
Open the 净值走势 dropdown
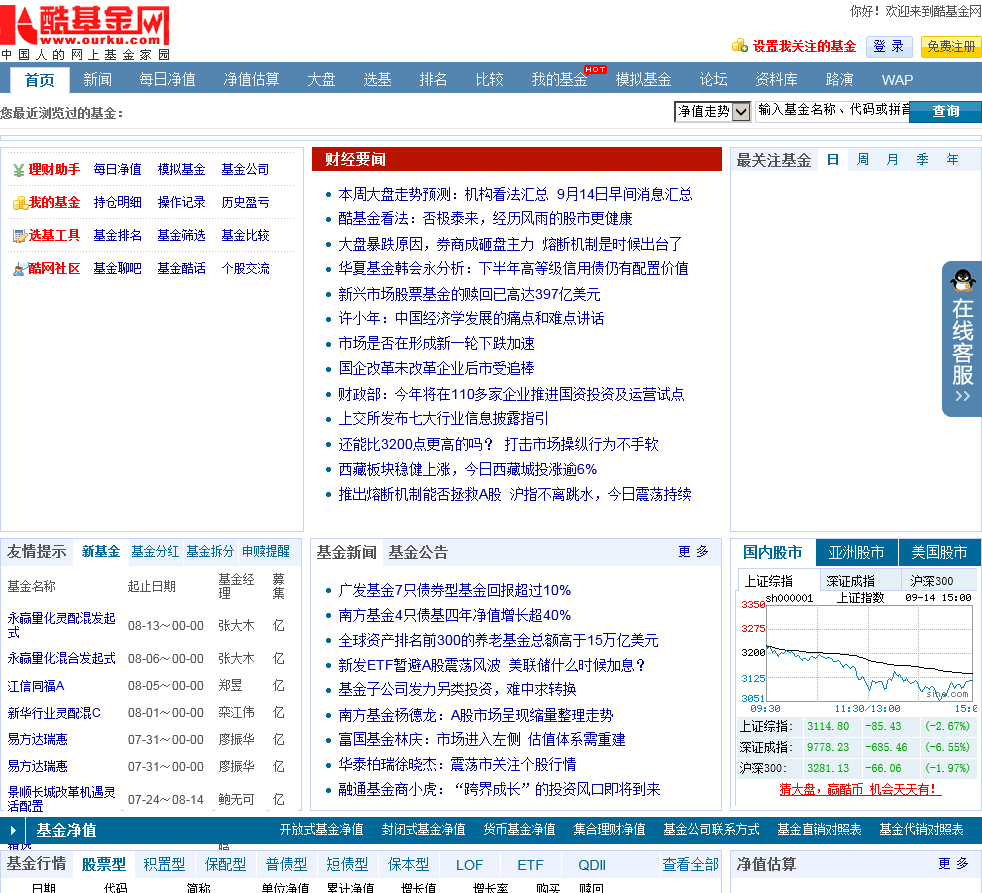pos(712,111)
